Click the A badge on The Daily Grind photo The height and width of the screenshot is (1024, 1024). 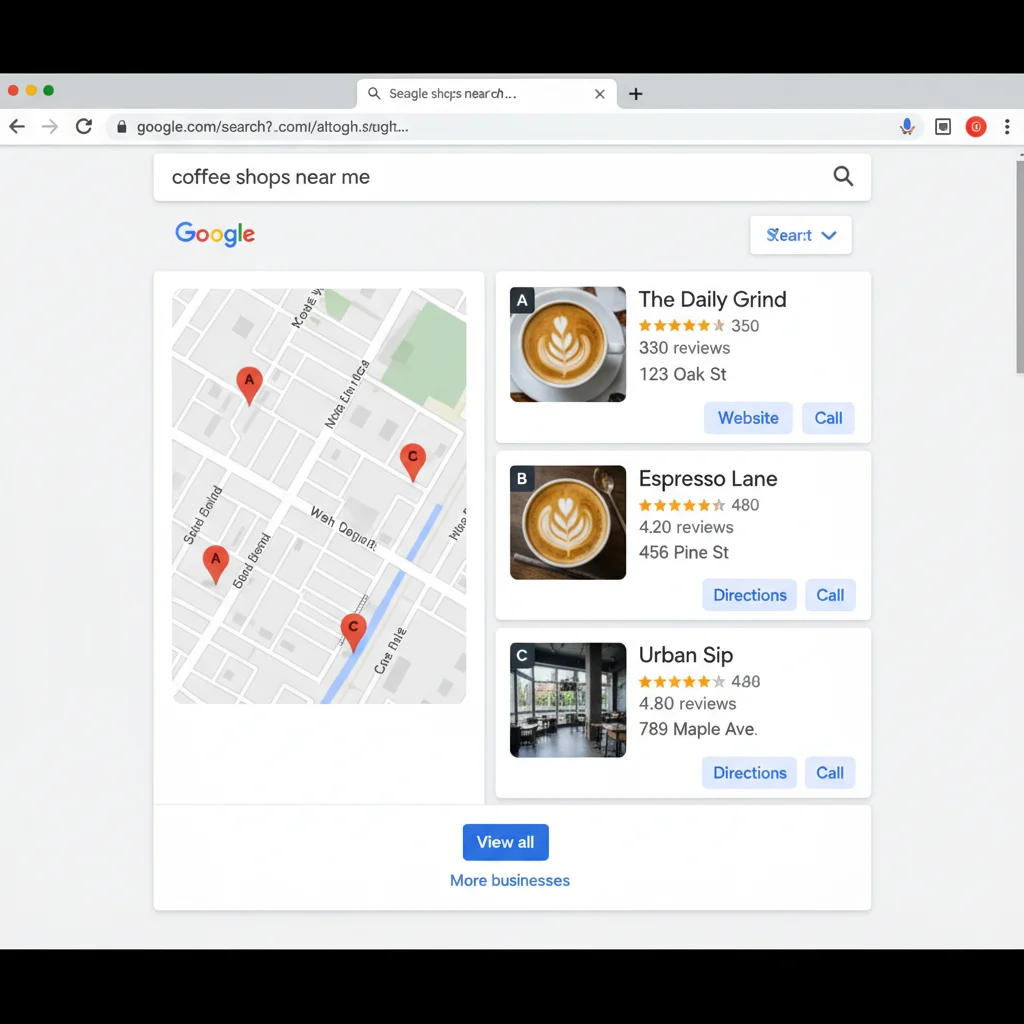pos(522,300)
